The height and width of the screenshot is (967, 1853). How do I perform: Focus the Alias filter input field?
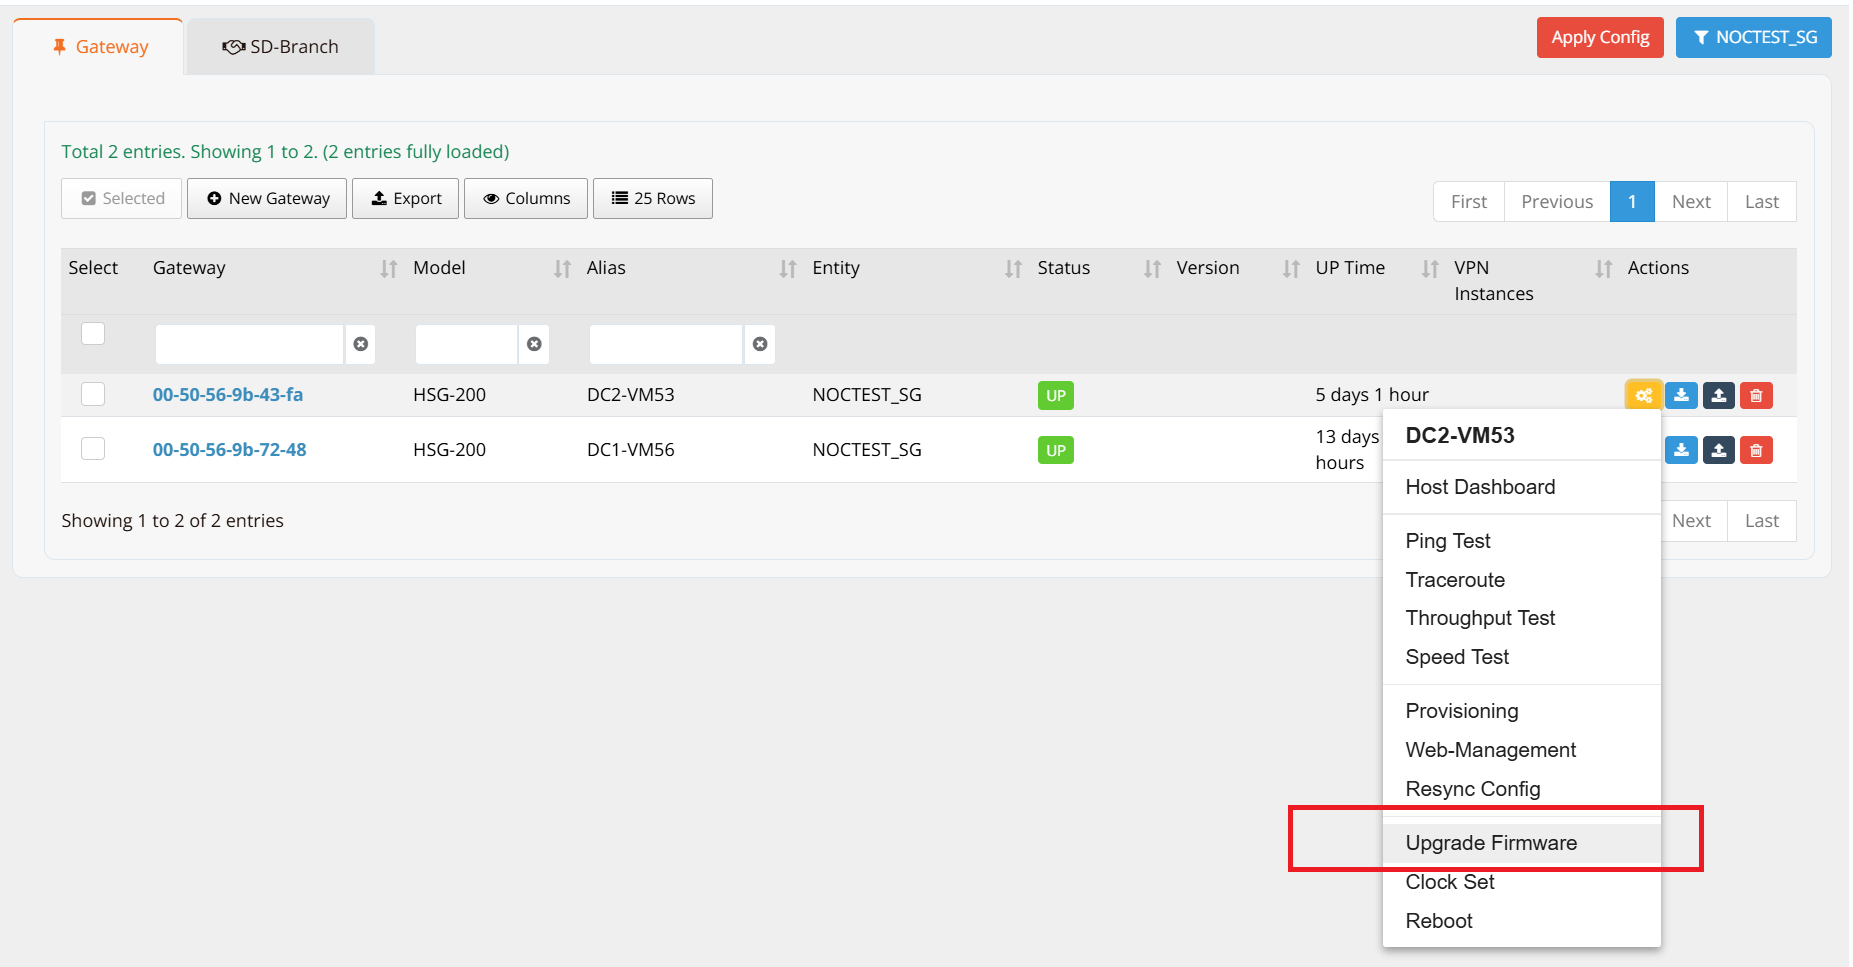click(x=666, y=344)
